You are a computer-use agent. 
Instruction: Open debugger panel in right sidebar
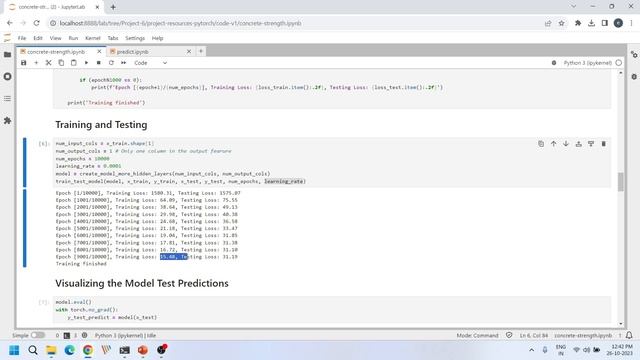click(x=634, y=76)
